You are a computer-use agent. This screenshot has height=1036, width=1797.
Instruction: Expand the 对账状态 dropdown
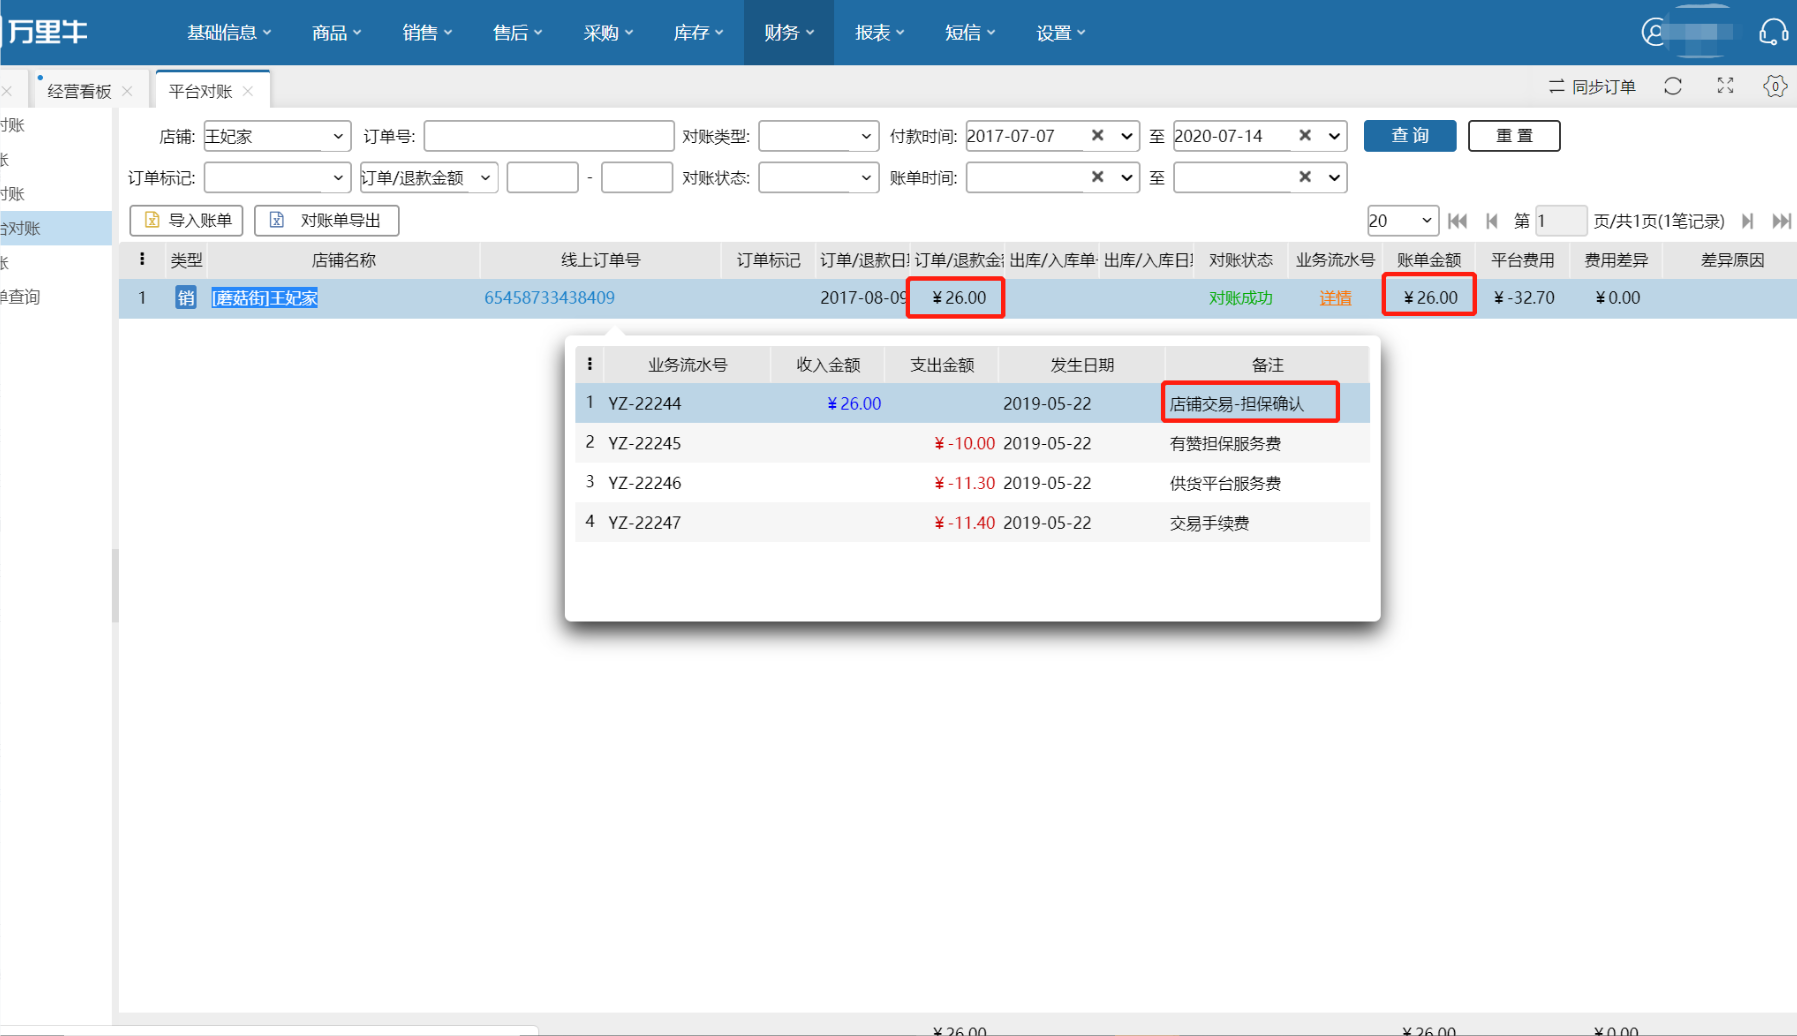tap(818, 178)
